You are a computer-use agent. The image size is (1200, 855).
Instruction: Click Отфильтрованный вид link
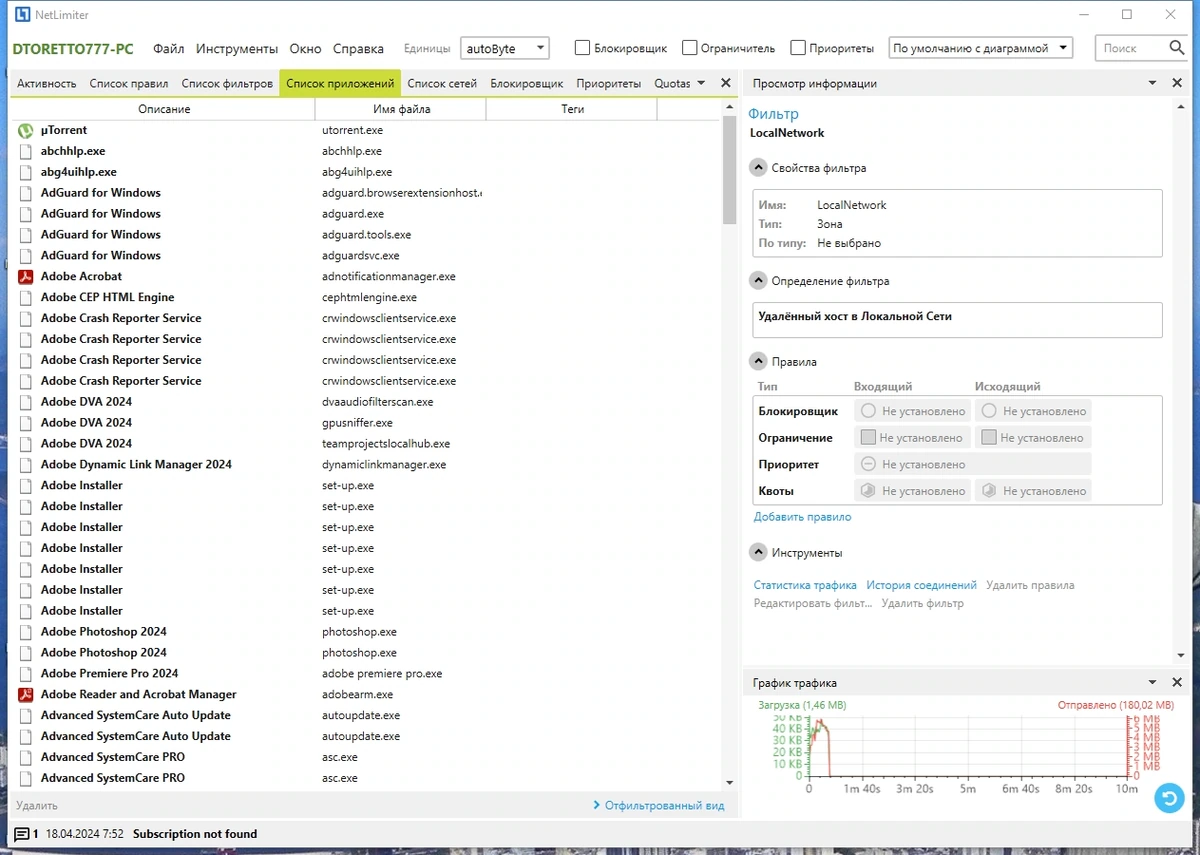click(664, 805)
